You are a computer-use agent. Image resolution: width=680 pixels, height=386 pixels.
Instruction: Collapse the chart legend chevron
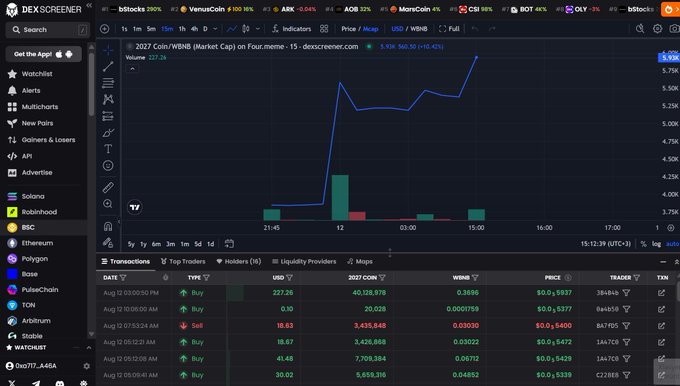(132, 69)
